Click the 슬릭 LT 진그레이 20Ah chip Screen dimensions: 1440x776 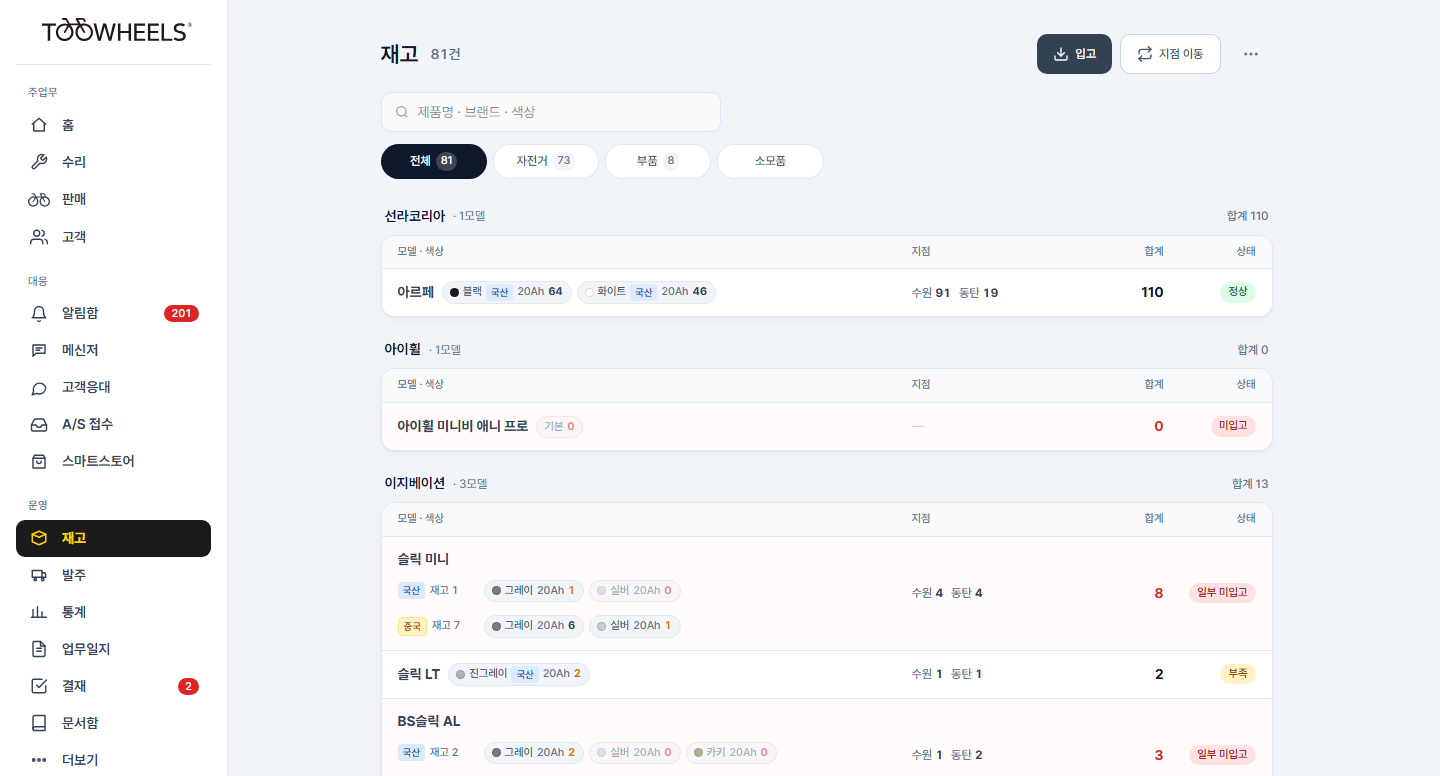tap(519, 674)
